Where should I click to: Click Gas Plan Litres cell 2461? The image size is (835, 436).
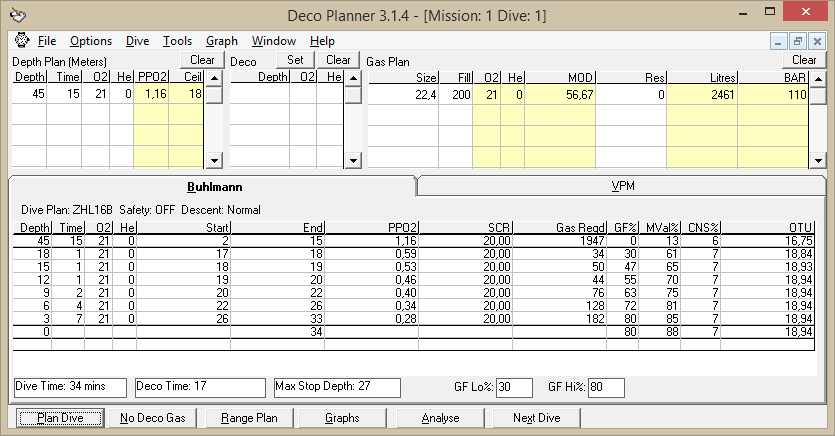coord(702,95)
